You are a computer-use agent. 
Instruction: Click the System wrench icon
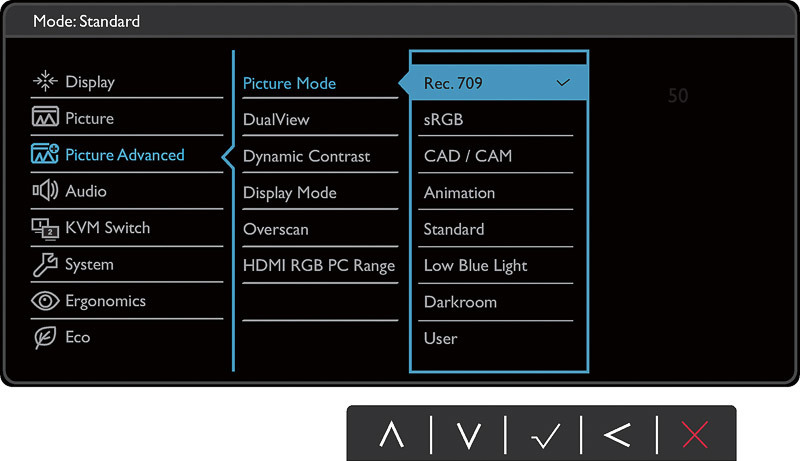45,265
